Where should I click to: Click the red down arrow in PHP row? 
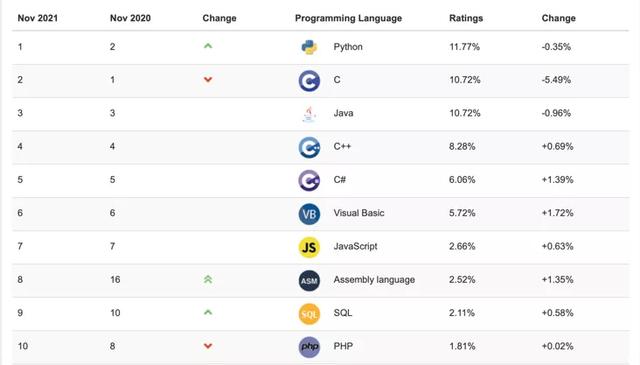click(208, 346)
